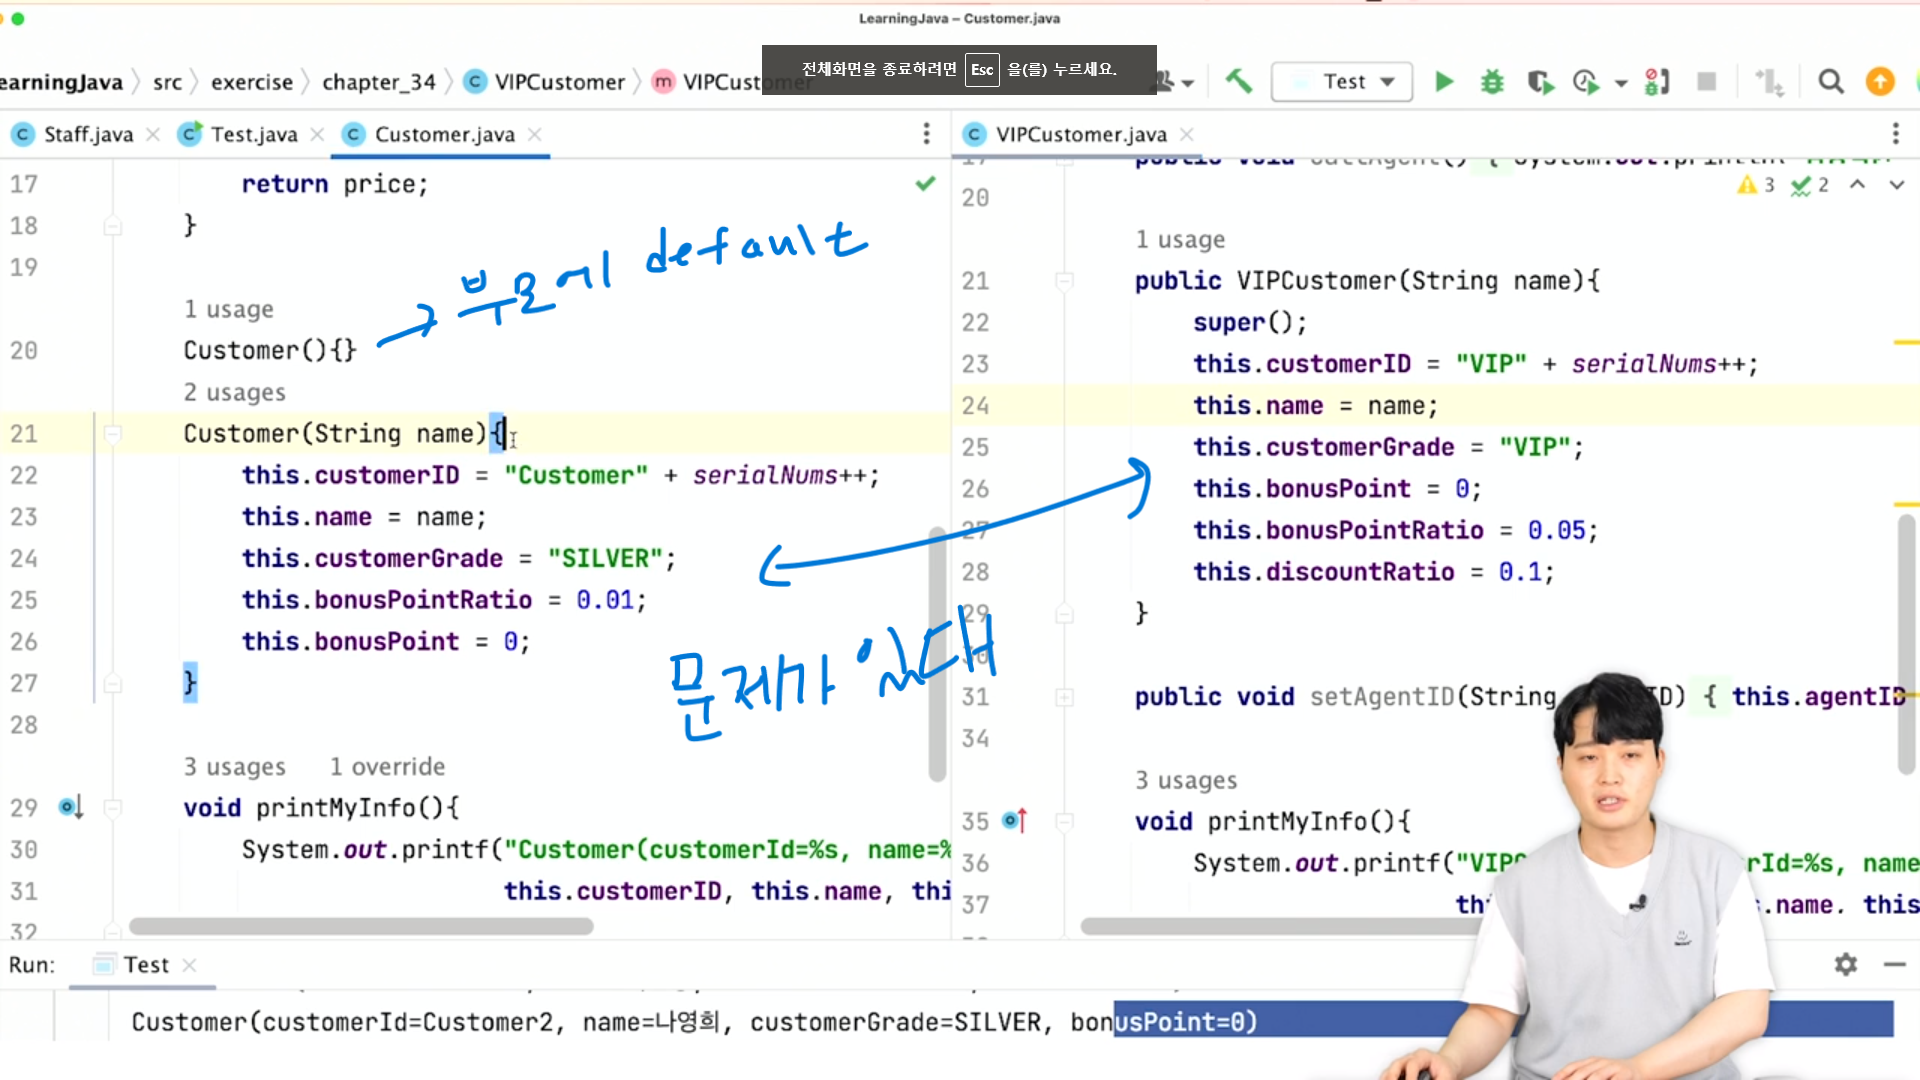Run the Test configuration with the play icon
Image resolution: width=1920 pixels, height=1080 pixels.
coord(1443,81)
